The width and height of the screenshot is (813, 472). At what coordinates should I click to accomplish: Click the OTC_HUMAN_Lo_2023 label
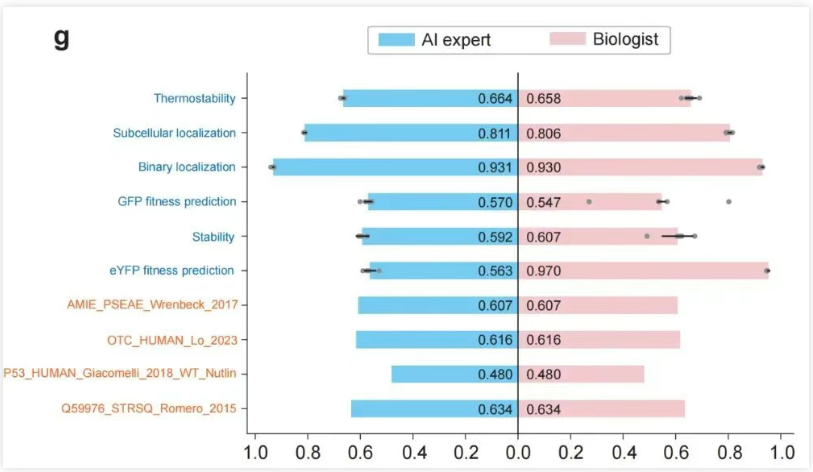(x=172, y=339)
